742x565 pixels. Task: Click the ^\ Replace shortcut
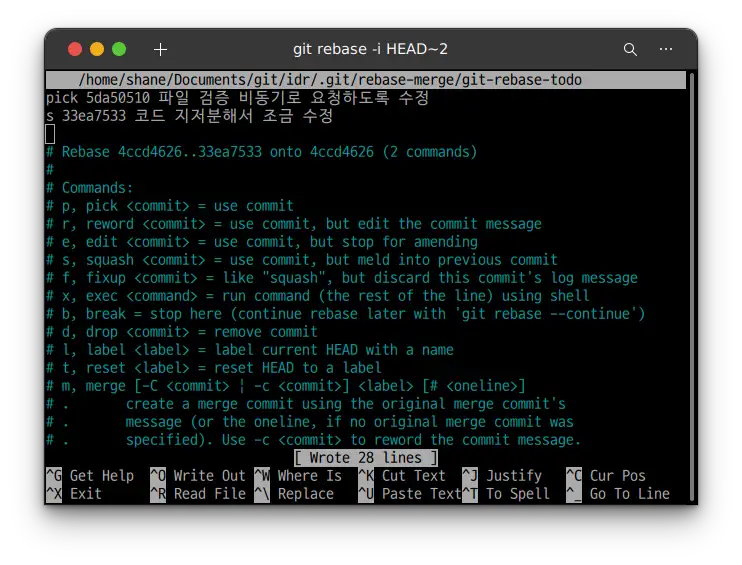[x=294, y=494]
